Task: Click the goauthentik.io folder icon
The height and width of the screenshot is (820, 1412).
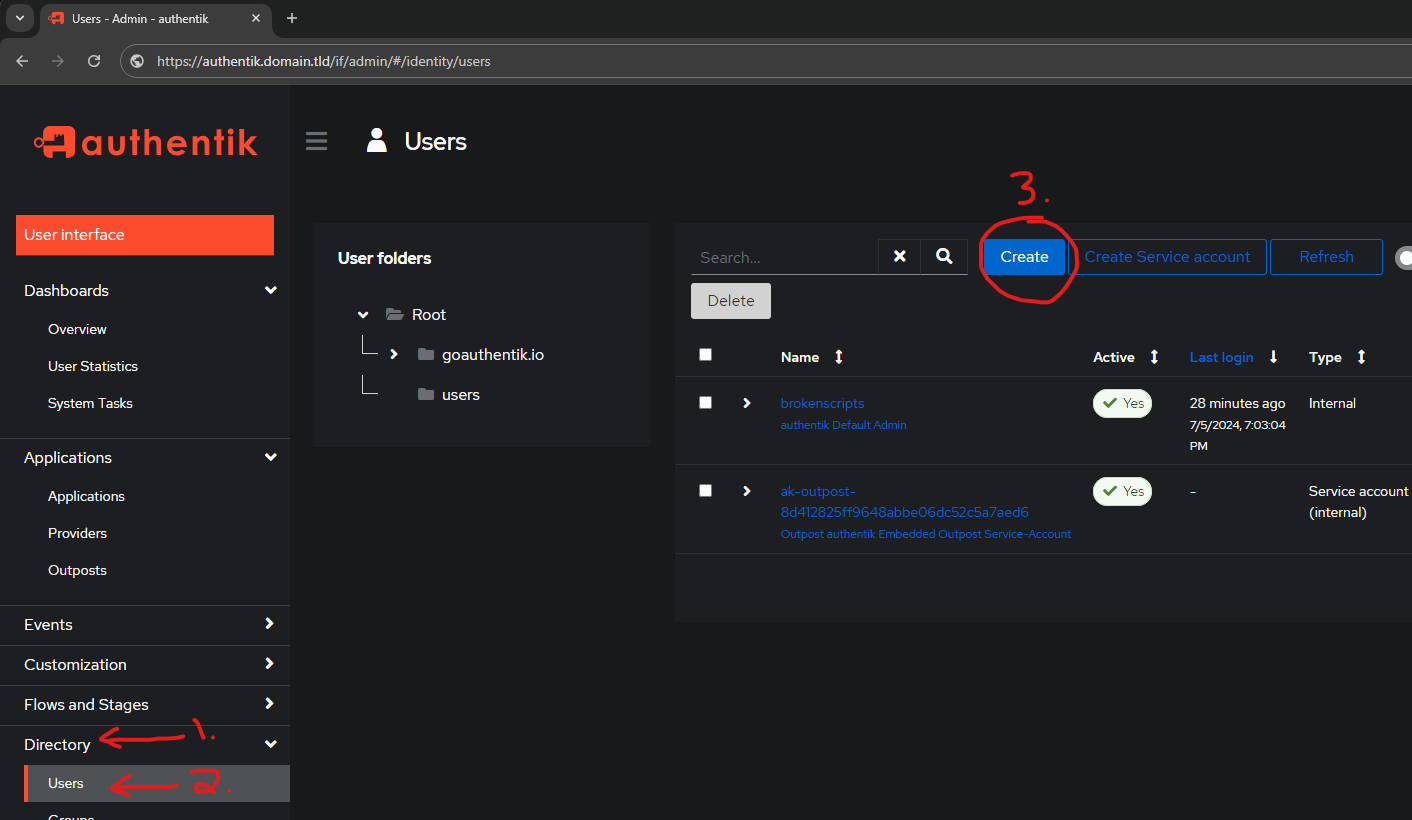Action: (x=426, y=354)
